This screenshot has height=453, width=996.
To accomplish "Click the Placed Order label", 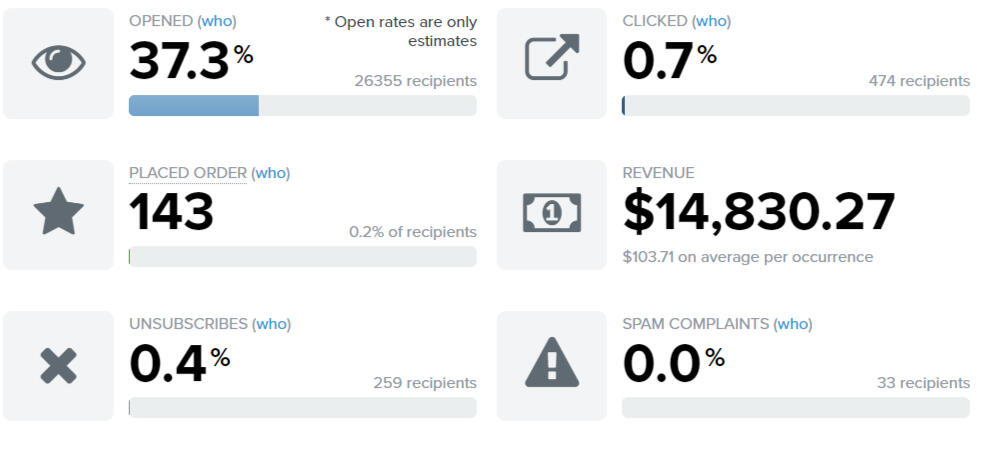I will pyautogui.click(x=187, y=173).
